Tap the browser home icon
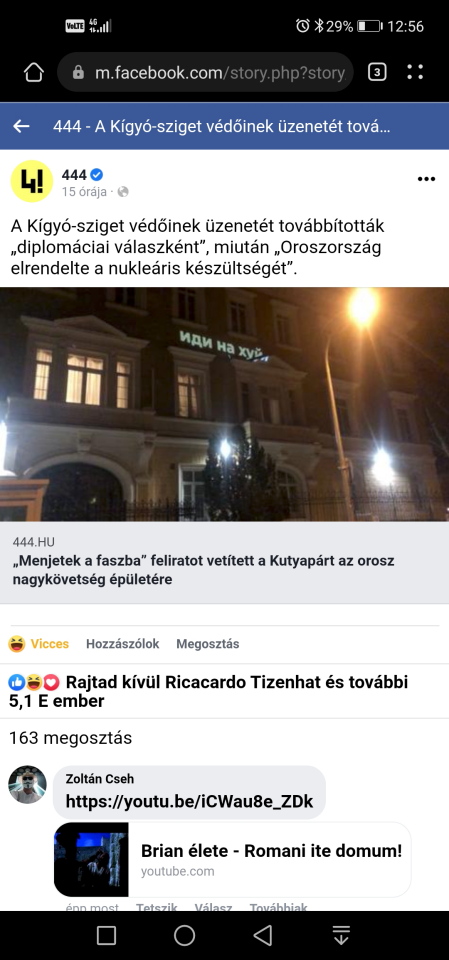Screen dimensions: 449x960 click(34, 73)
